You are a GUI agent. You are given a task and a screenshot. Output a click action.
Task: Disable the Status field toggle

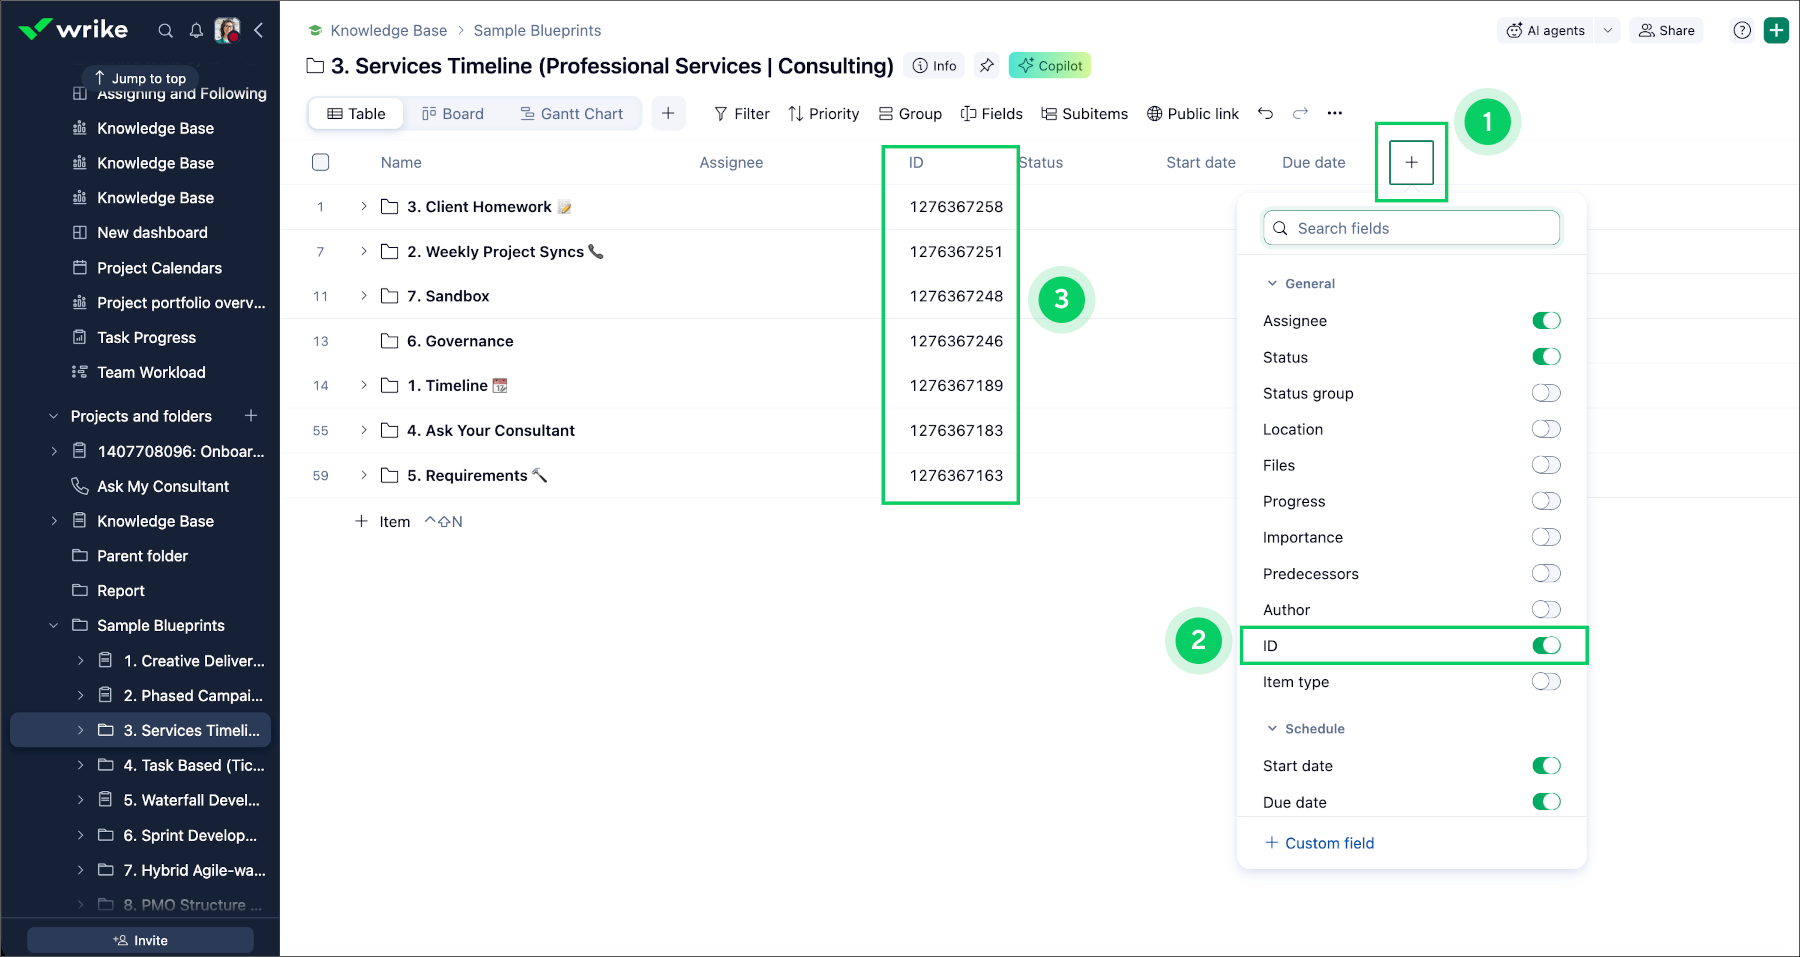[x=1546, y=357]
